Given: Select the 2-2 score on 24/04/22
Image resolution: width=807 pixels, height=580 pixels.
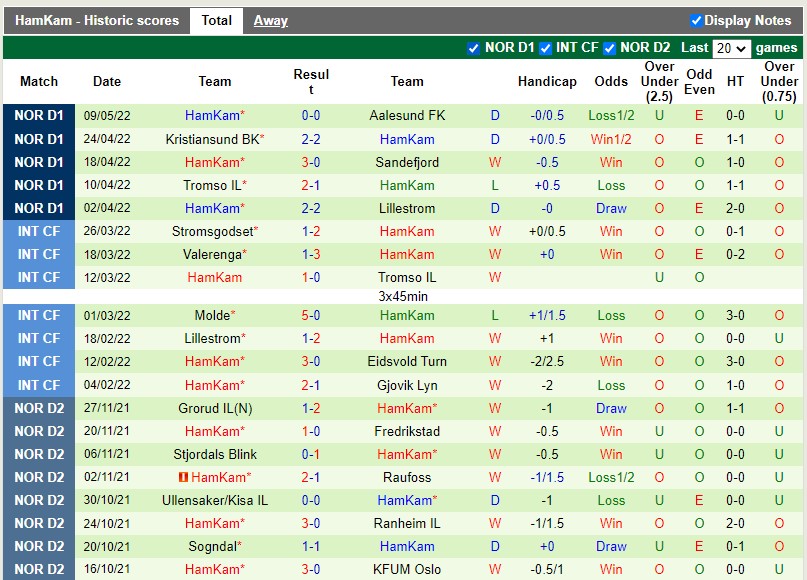Looking at the screenshot, I should pos(311,139).
